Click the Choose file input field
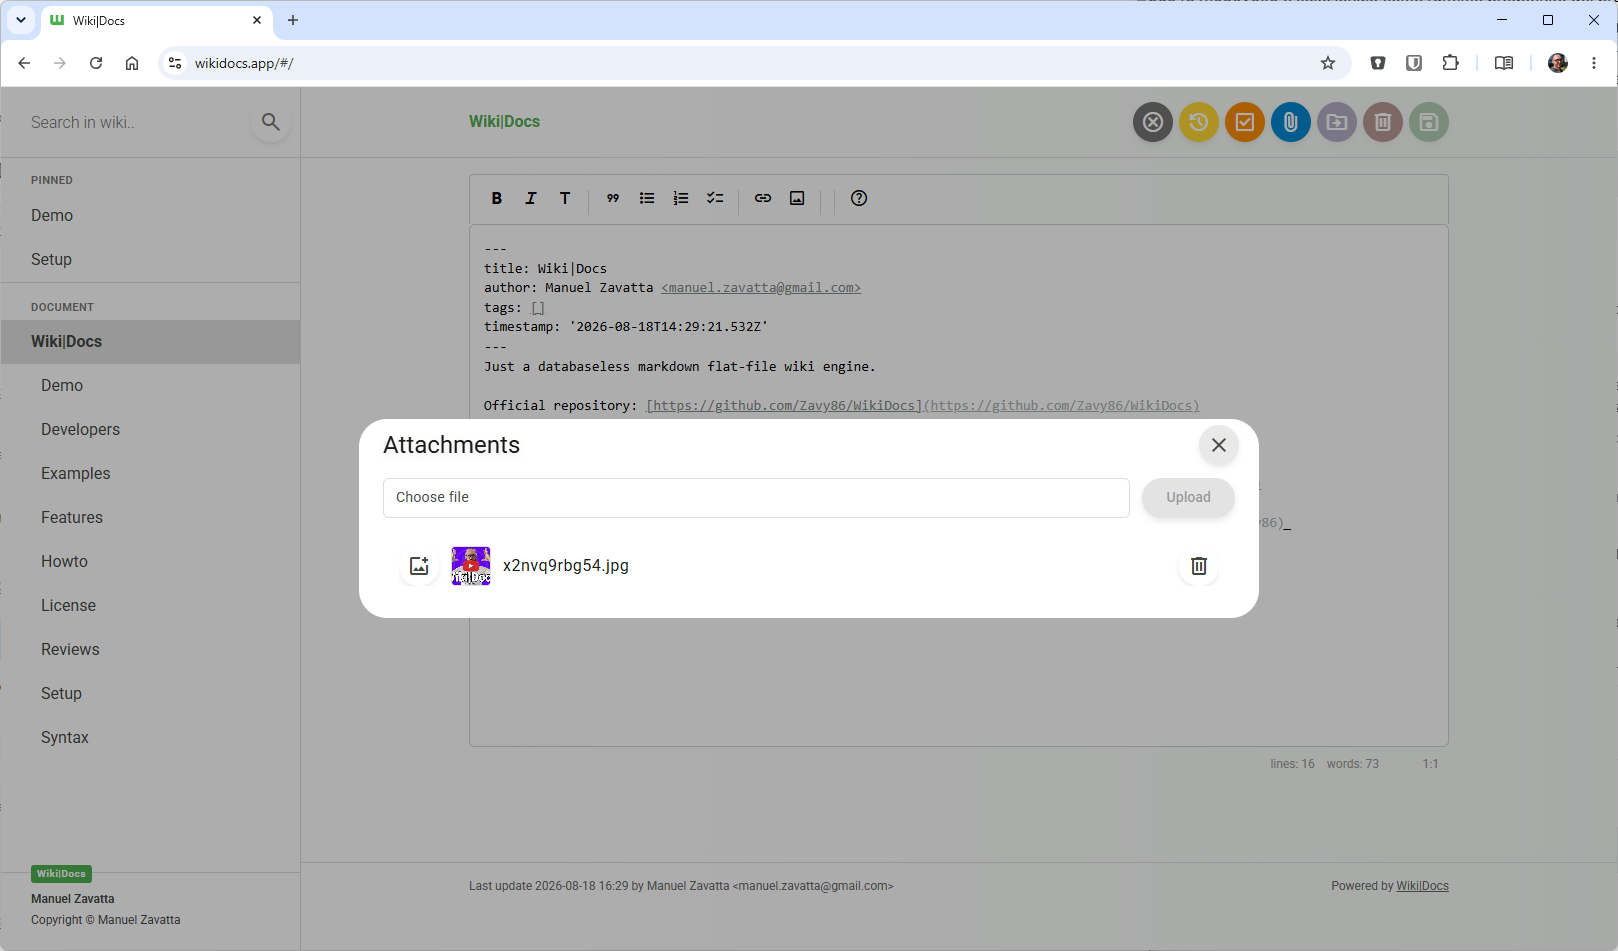This screenshot has height=951, width=1618. point(756,497)
